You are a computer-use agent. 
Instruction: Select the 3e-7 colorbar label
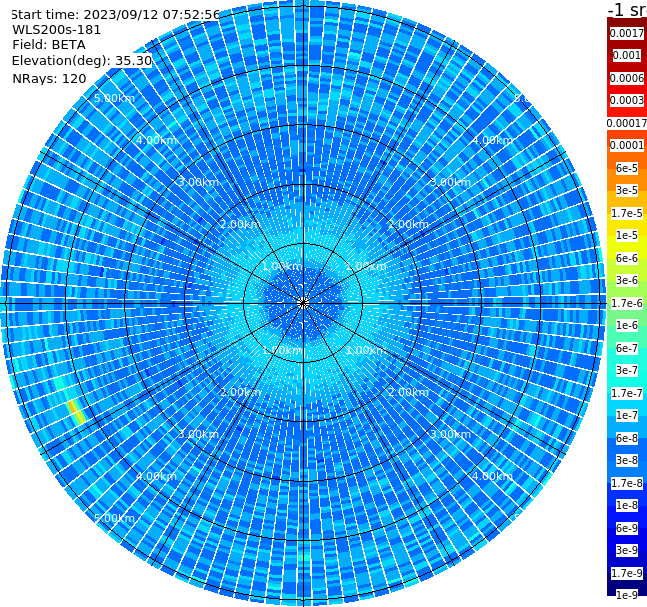[x=627, y=370]
